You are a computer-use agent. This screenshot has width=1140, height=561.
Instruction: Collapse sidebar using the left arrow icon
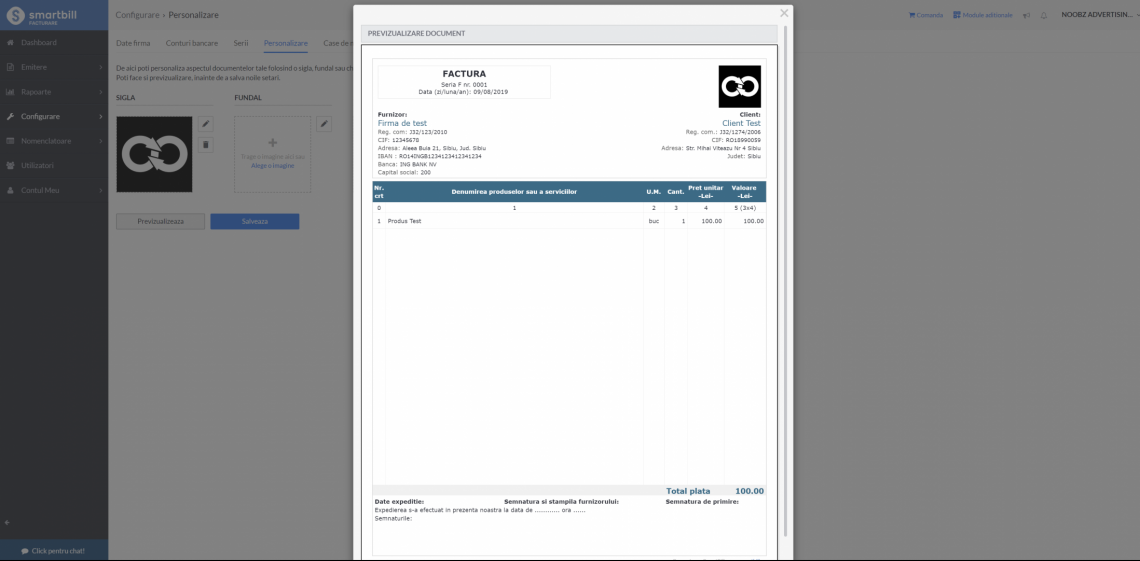coord(7,522)
